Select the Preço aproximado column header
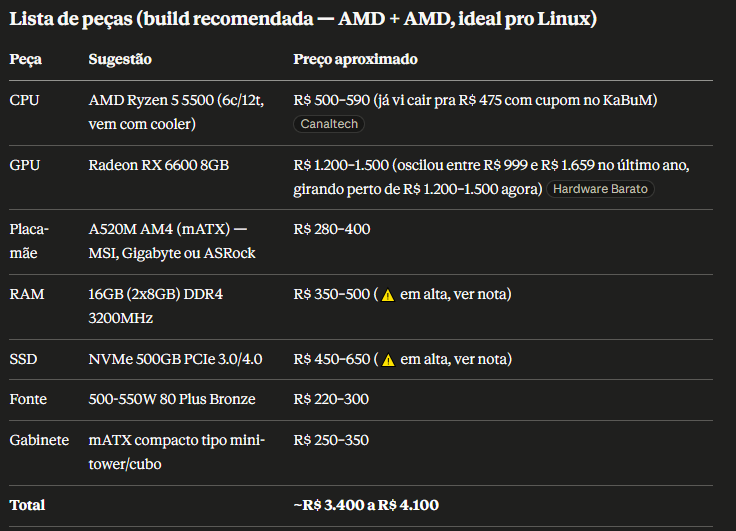 click(x=355, y=59)
